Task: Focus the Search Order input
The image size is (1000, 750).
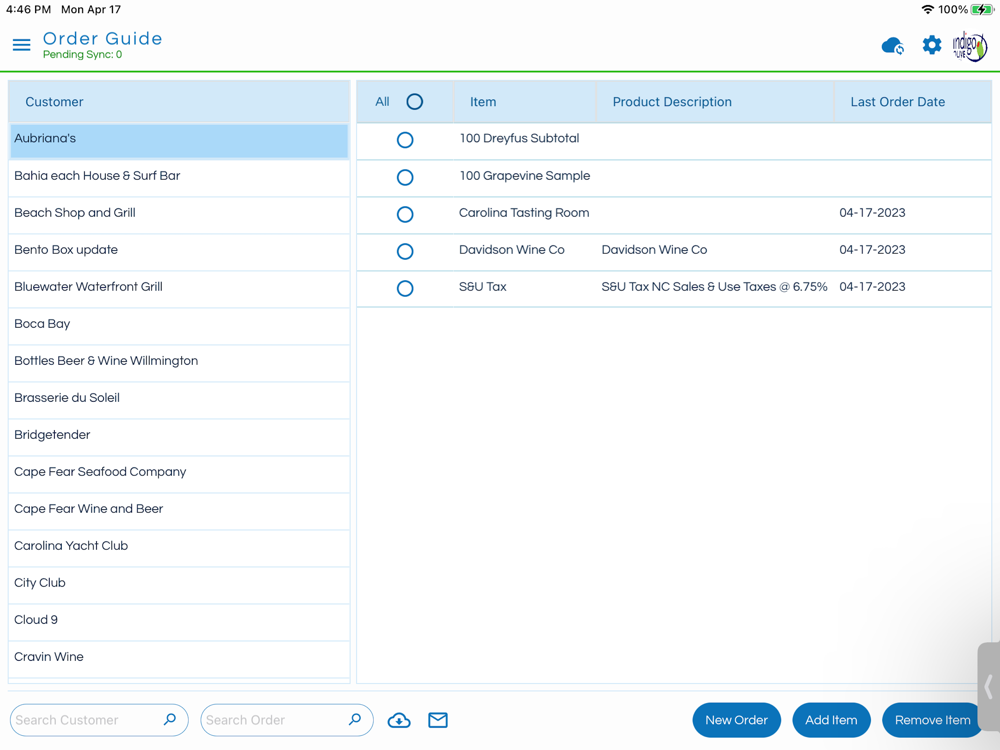Action: tap(286, 720)
